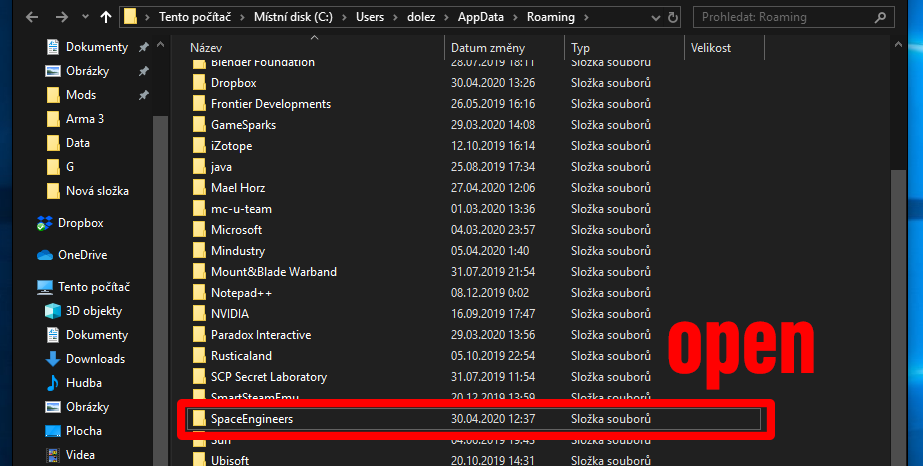Select Frontier Developments folder

(474, 104)
